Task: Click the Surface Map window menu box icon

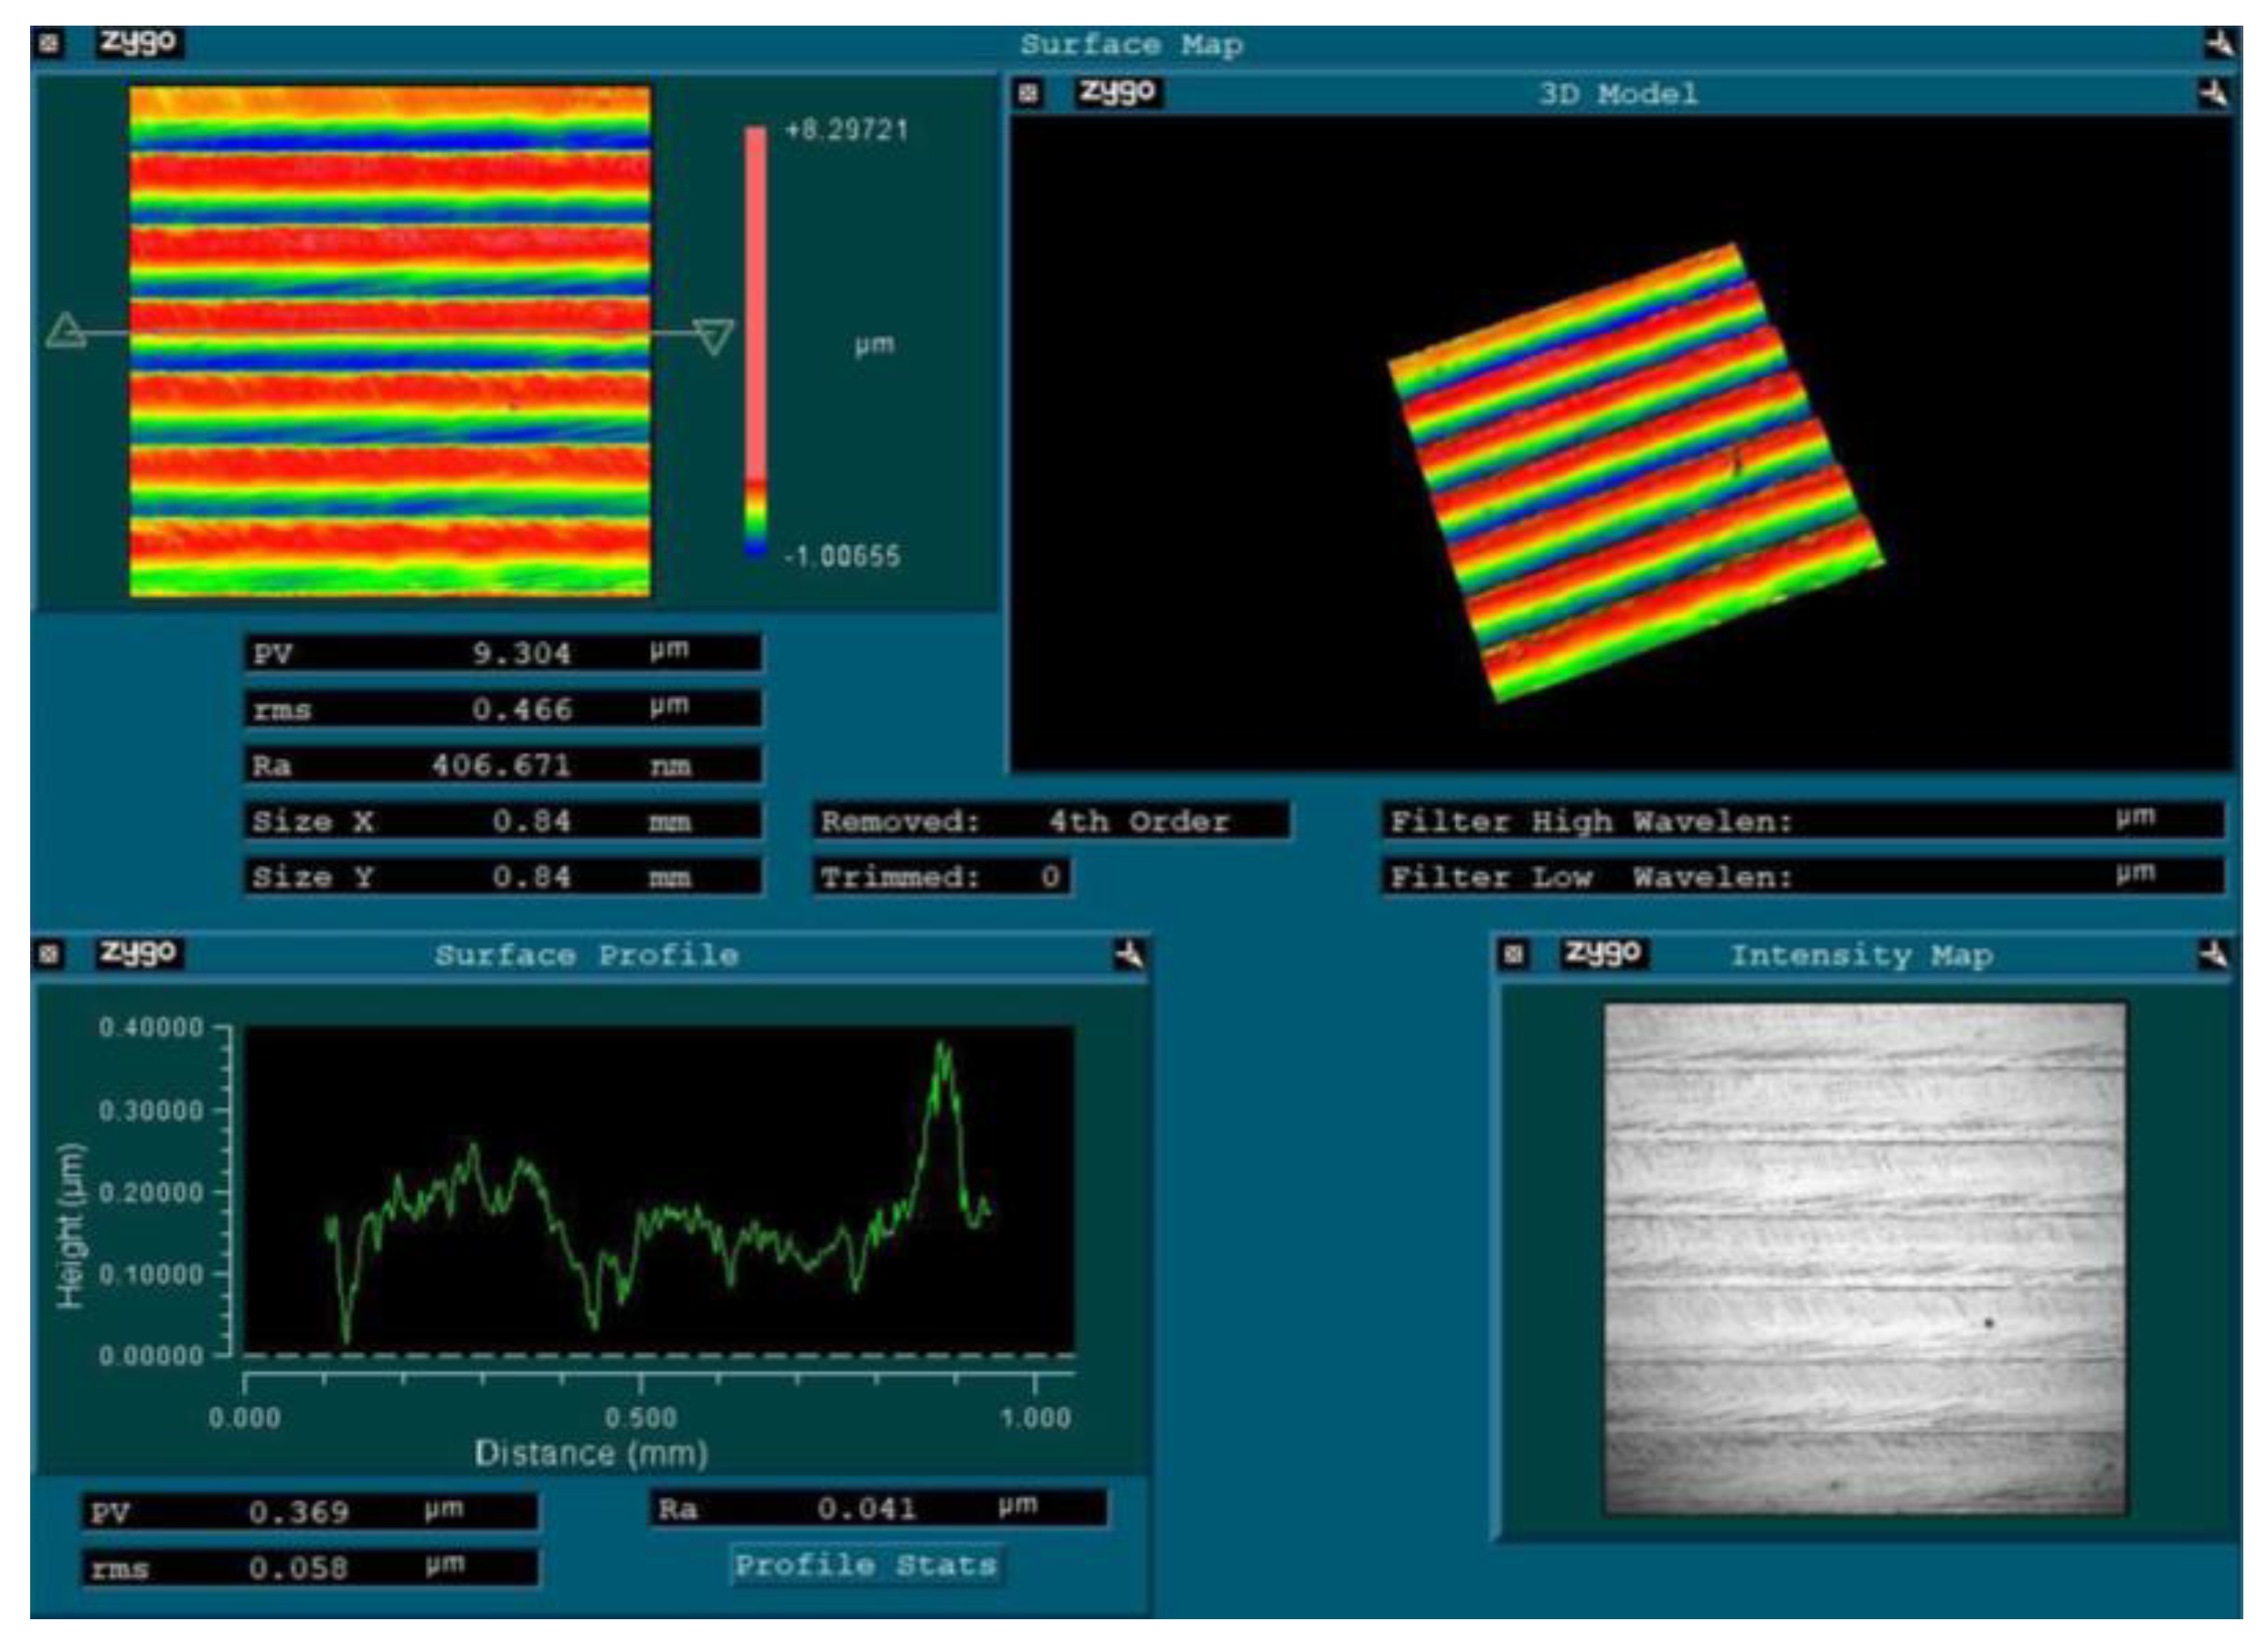Action: tap(49, 44)
